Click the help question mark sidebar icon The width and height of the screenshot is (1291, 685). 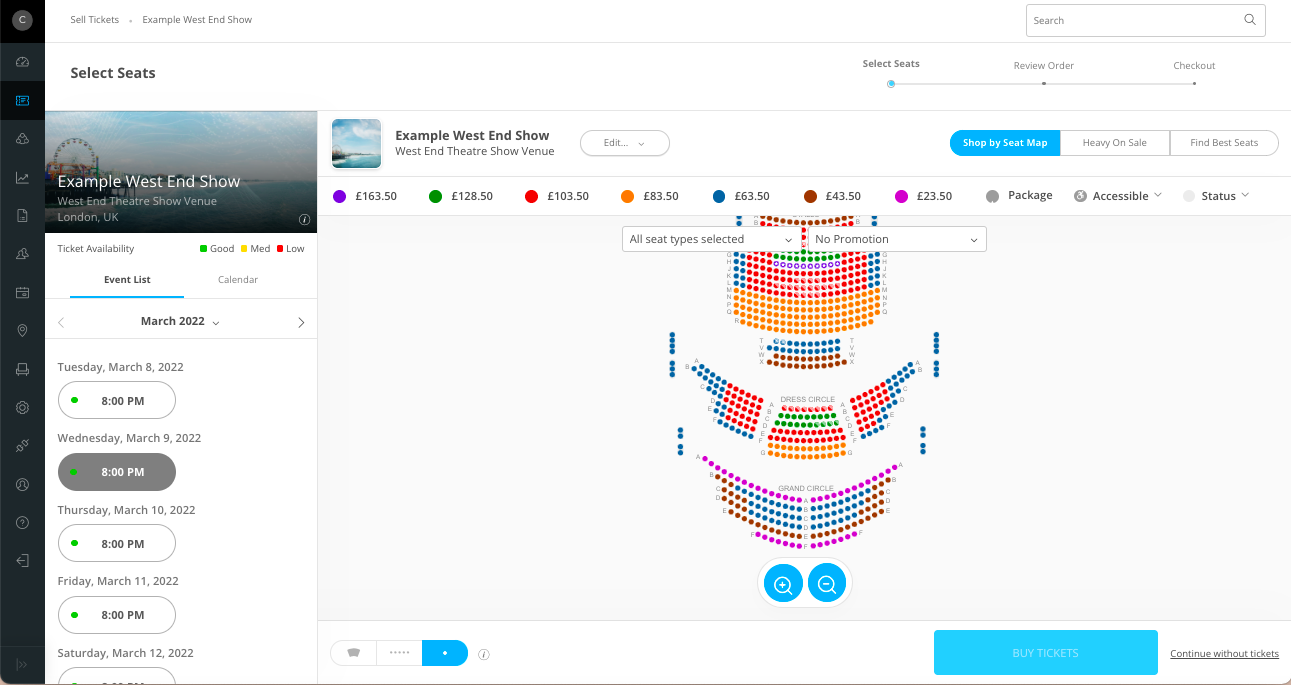click(22, 523)
